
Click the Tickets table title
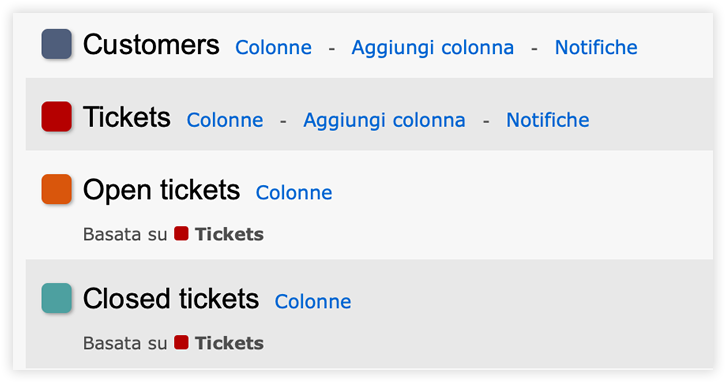point(127,117)
